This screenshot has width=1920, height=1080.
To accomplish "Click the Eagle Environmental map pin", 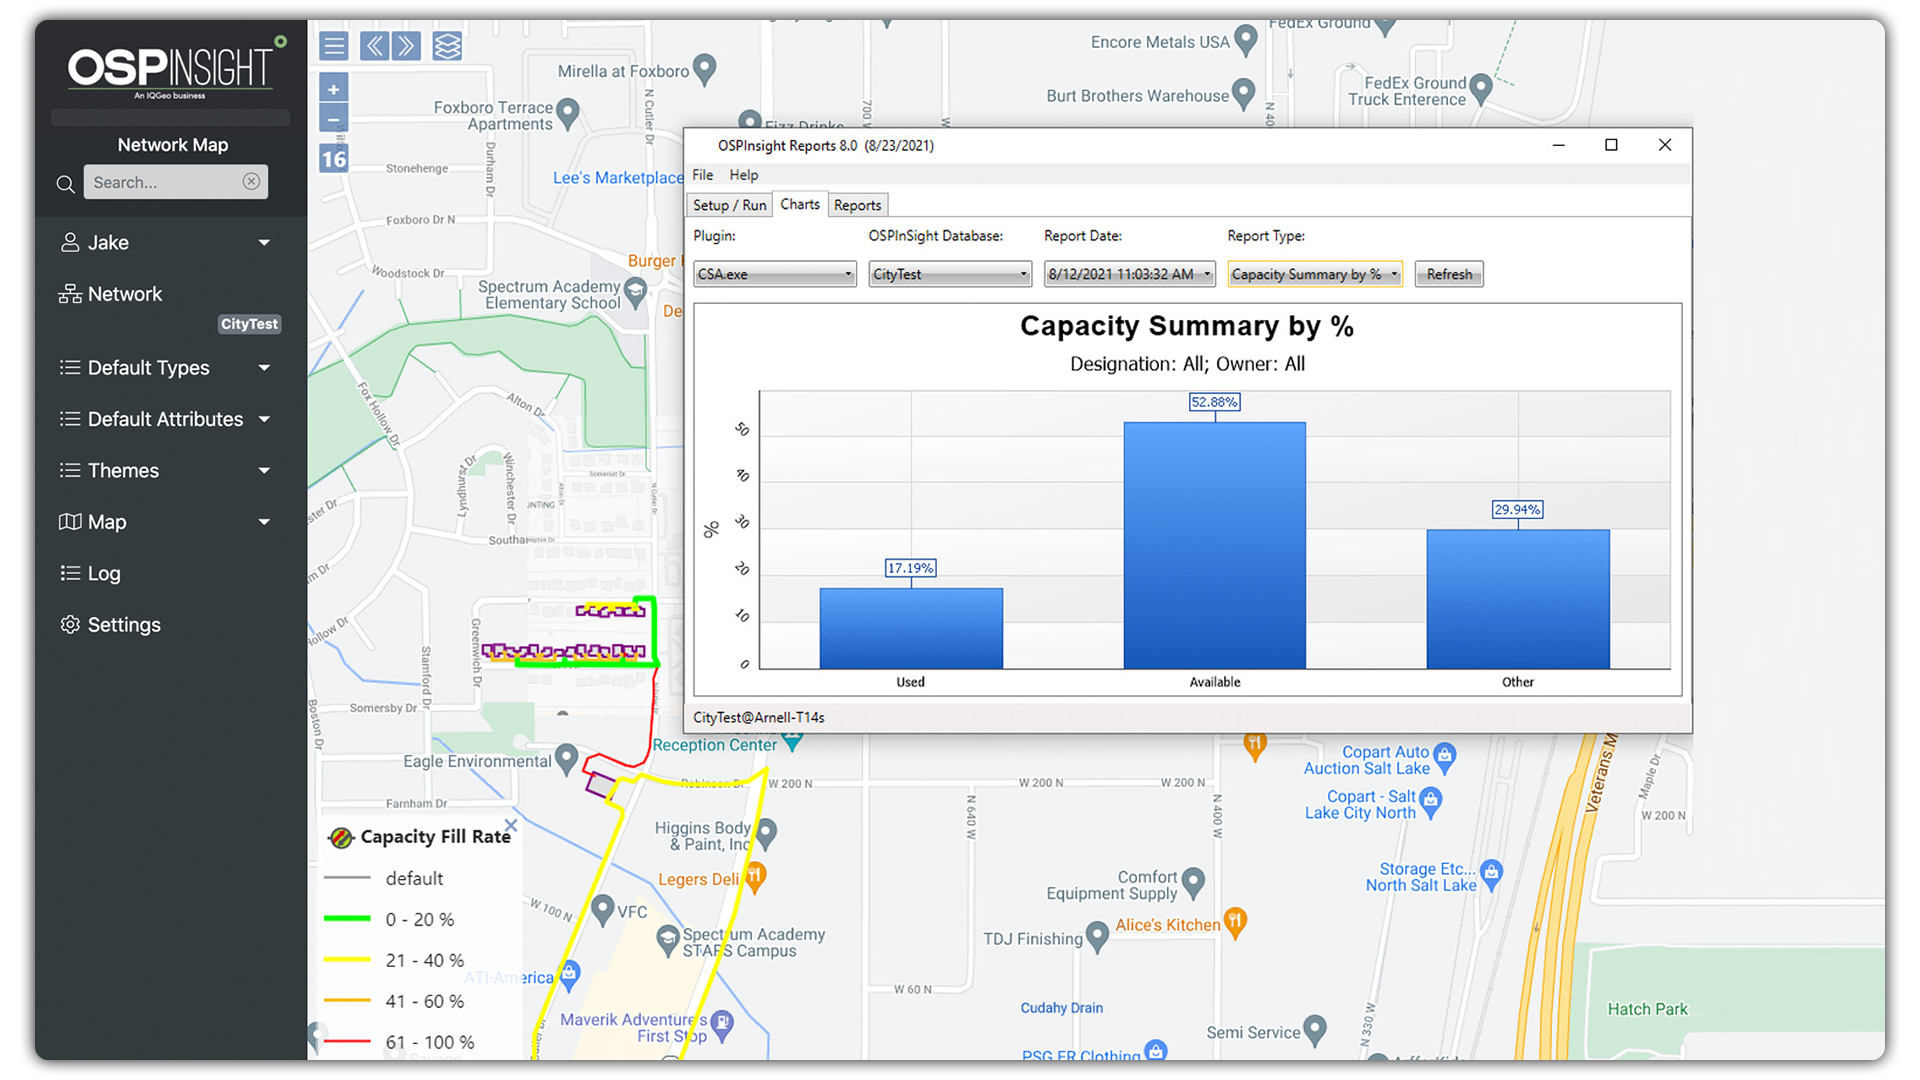I will (x=566, y=759).
